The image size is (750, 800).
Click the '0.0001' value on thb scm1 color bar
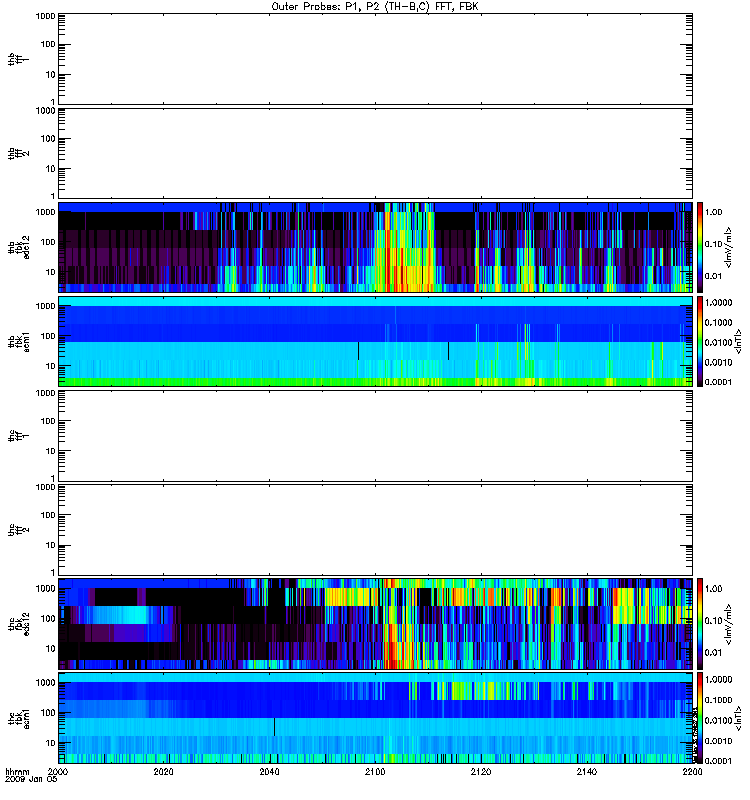click(x=718, y=382)
